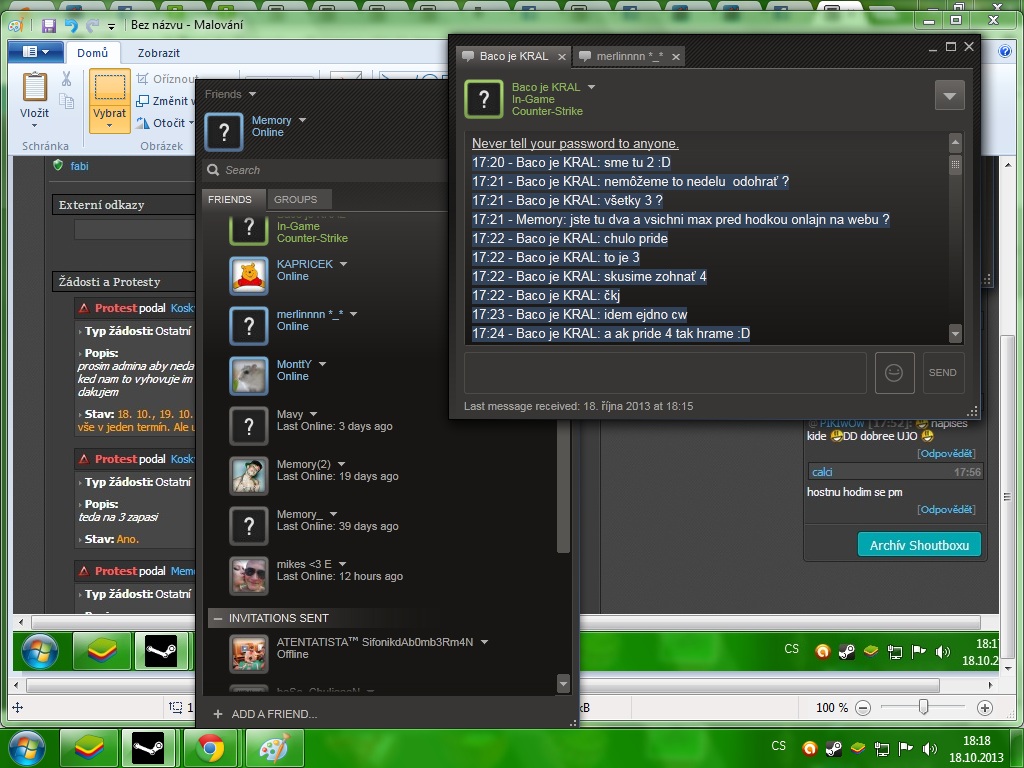Click the Archív Shoutboxu button
This screenshot has width=1024, height=768.
coord(919,545)
